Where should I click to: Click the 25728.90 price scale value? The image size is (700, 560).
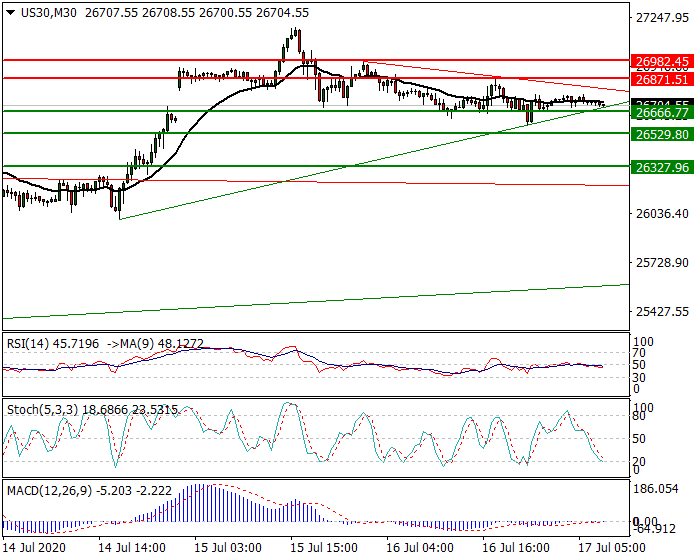(662, 263)
